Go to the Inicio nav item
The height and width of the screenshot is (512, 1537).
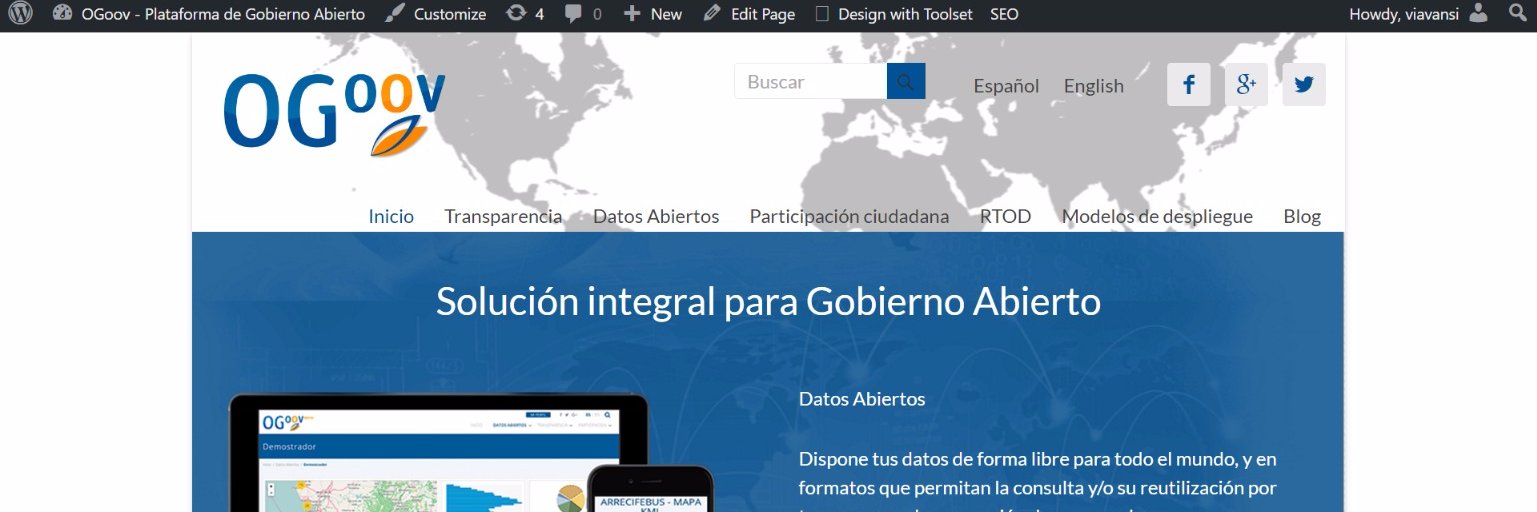point(391,216)
